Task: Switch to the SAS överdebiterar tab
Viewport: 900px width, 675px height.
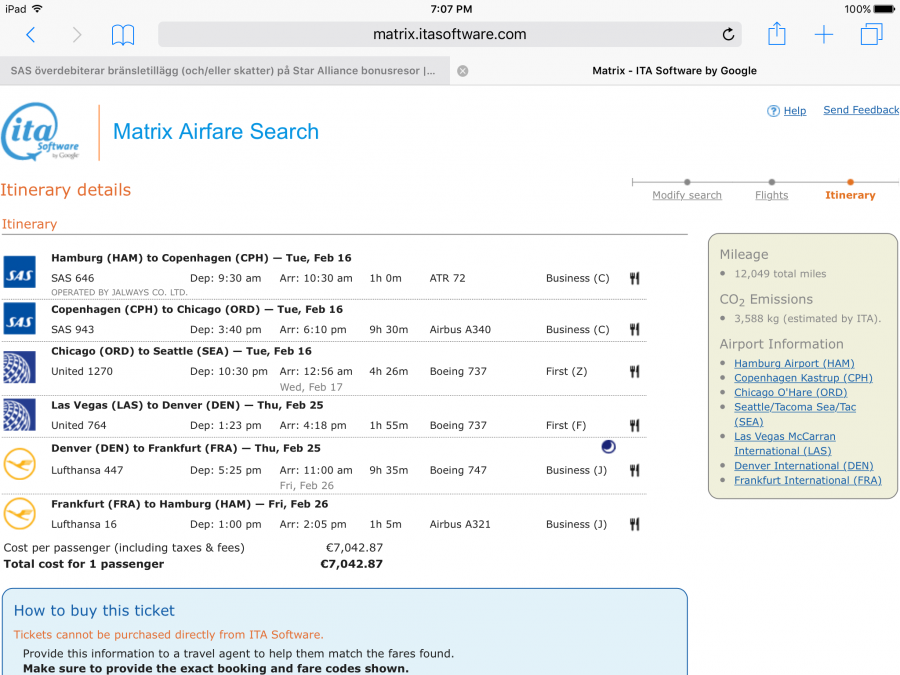Action: [x=223, y=71]
